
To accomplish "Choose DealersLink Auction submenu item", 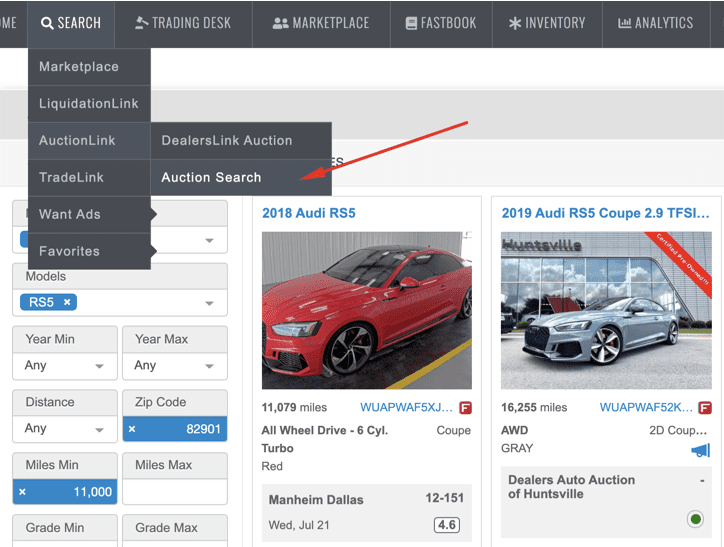I will tap(241, 140).
